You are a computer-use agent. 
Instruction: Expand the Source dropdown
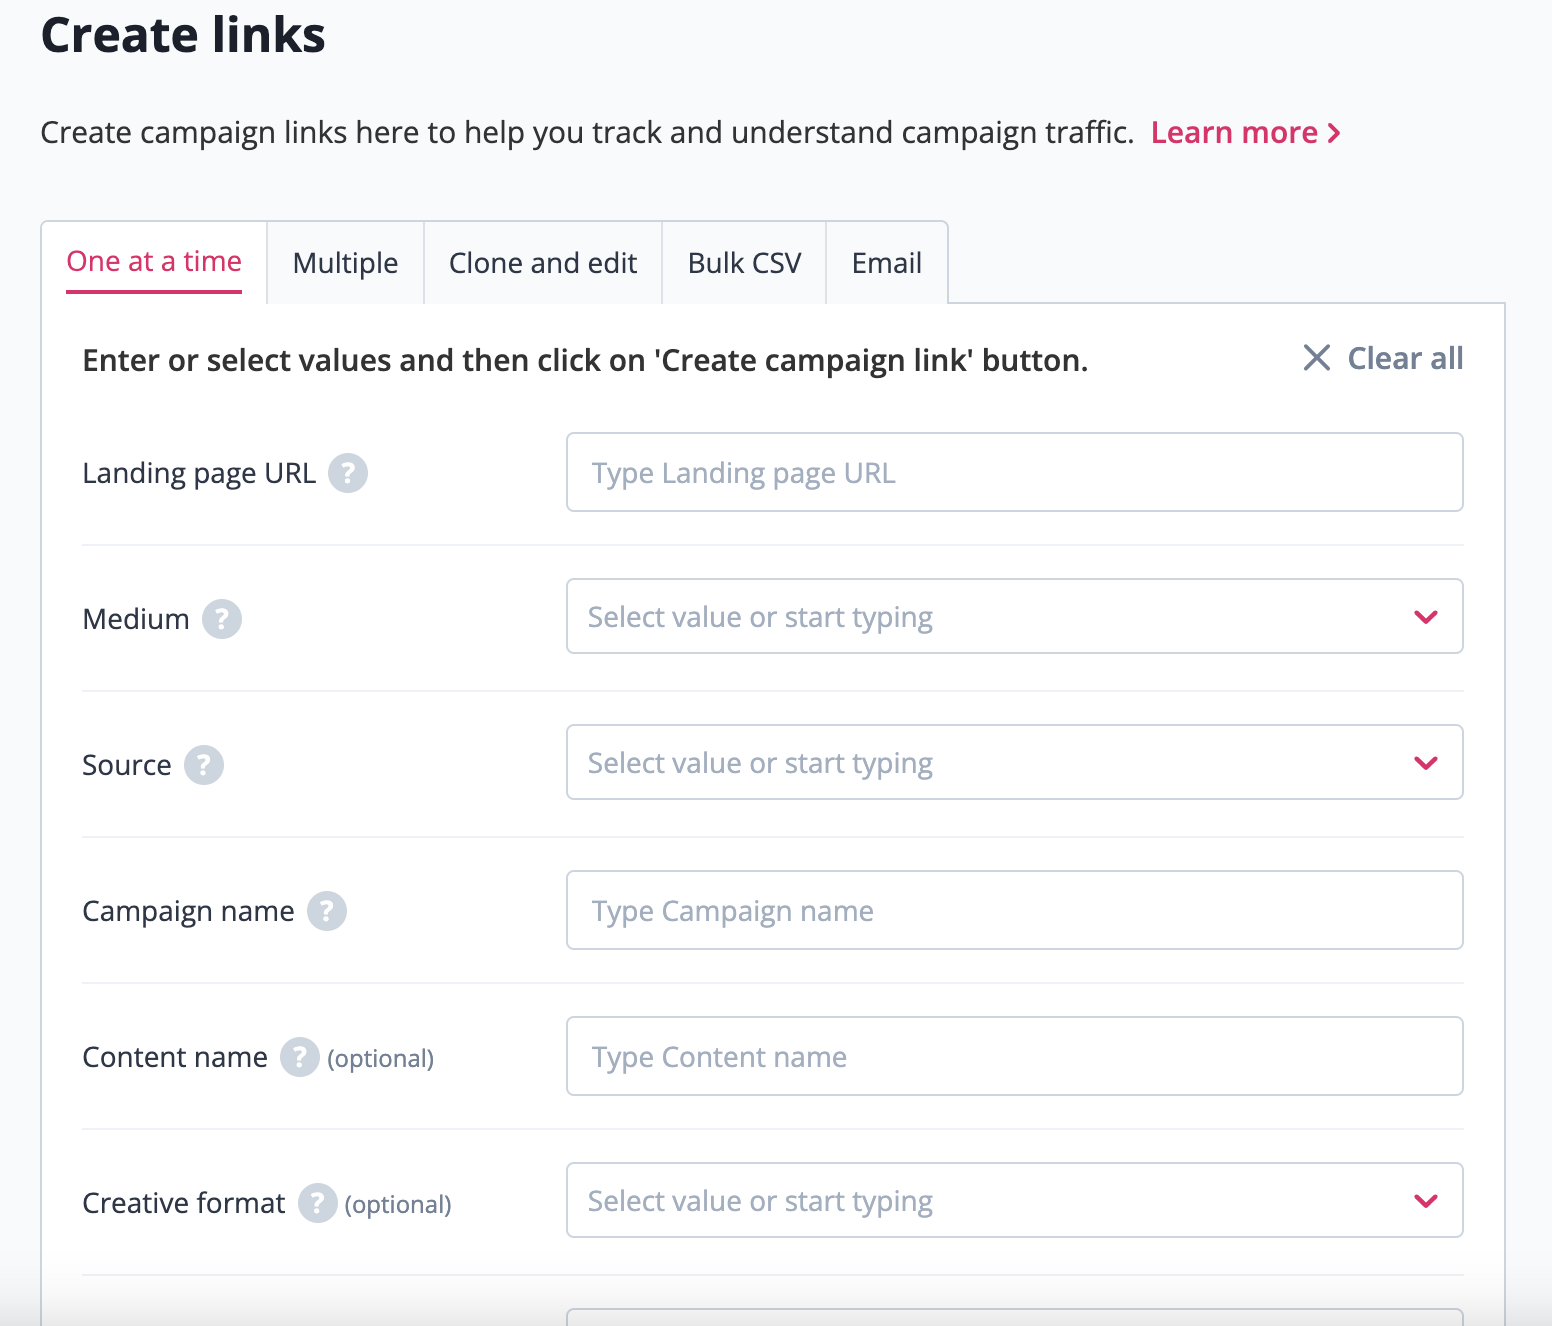1425,762
